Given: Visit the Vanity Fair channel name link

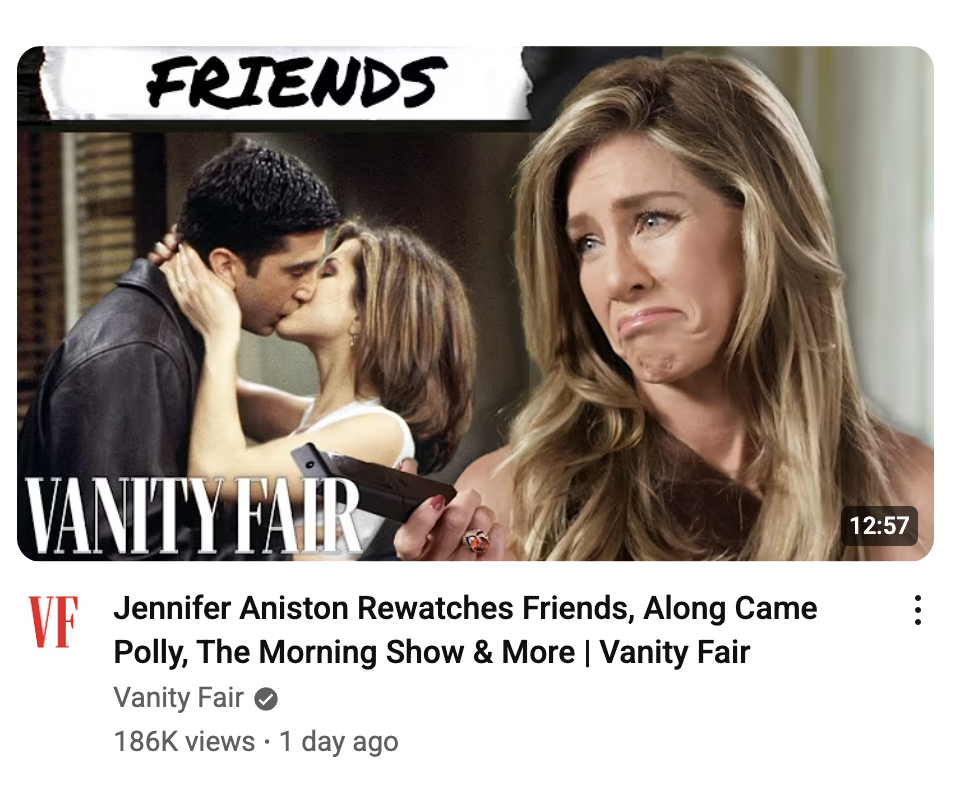Looking at the screenshot, I should [178, 698].
